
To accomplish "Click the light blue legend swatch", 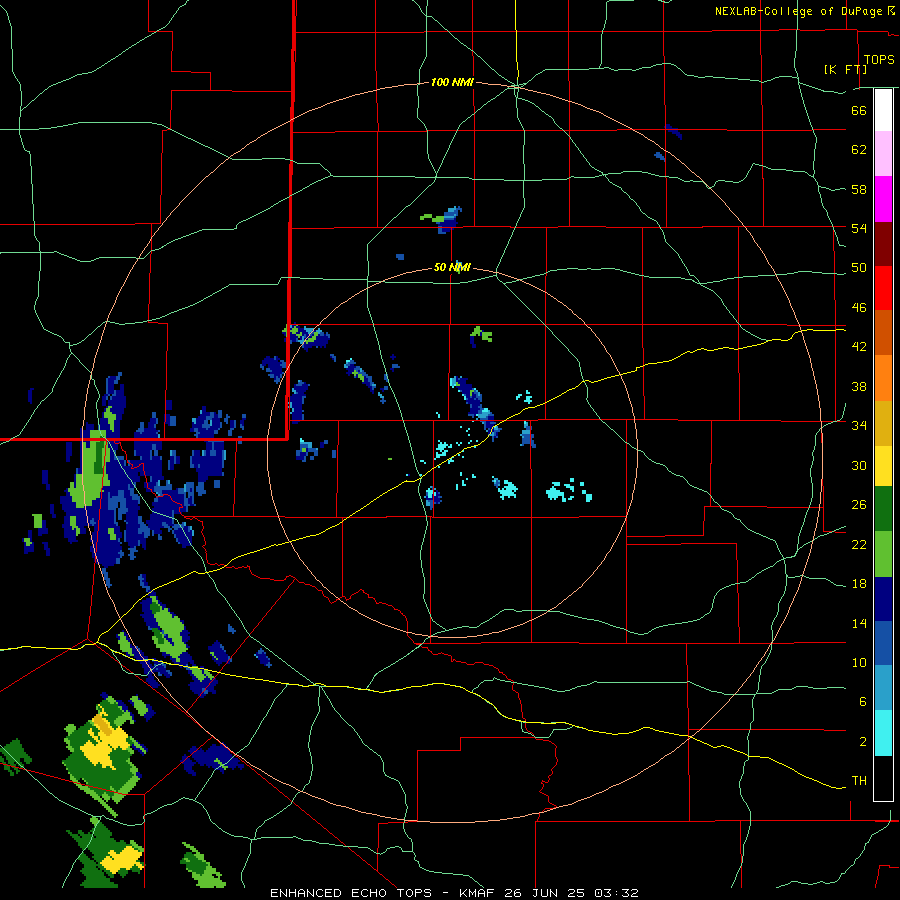I will coord(883,689).
